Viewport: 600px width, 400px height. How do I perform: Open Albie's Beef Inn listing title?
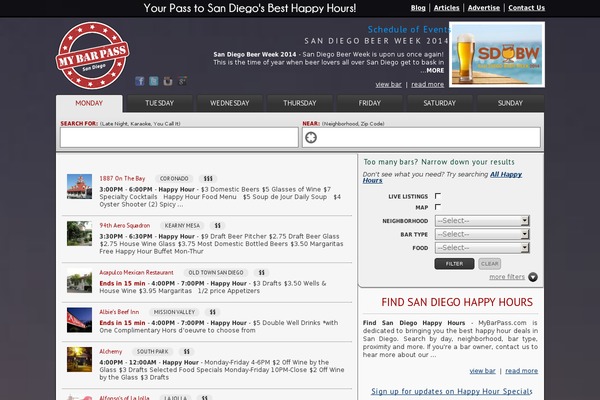point(119,312)
